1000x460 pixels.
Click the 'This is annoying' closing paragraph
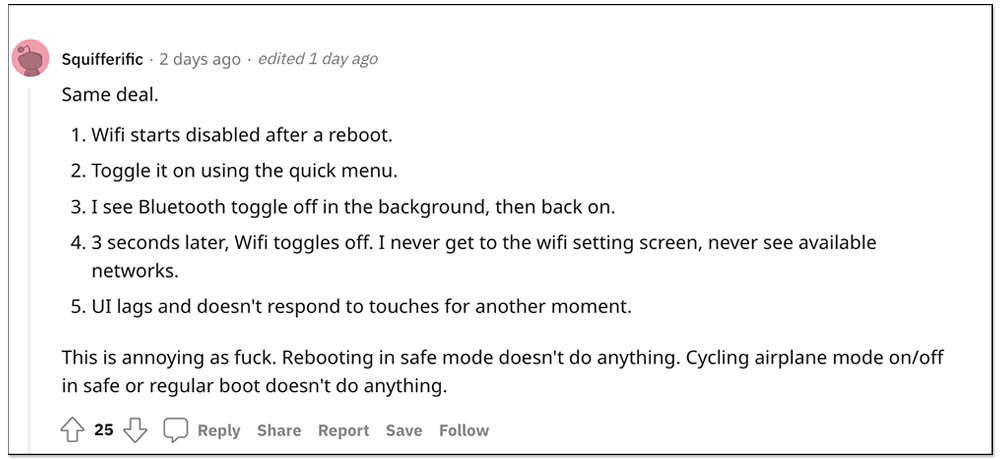click(x=503, y=372)
